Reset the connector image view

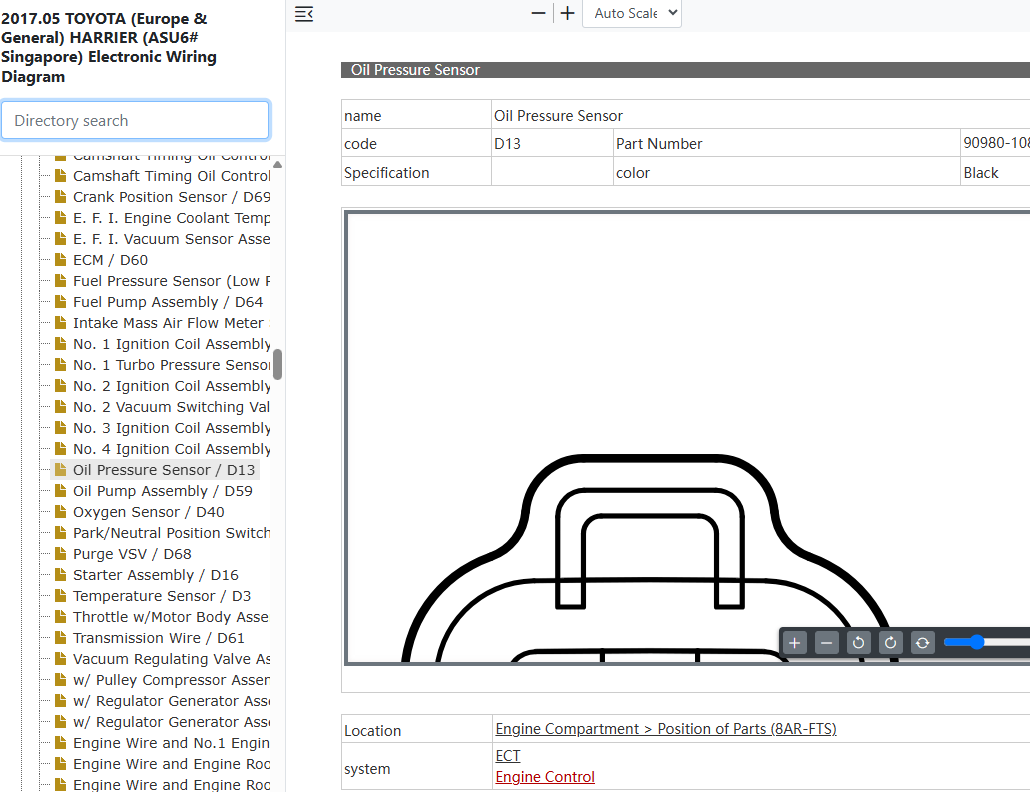tap(922, 643)
